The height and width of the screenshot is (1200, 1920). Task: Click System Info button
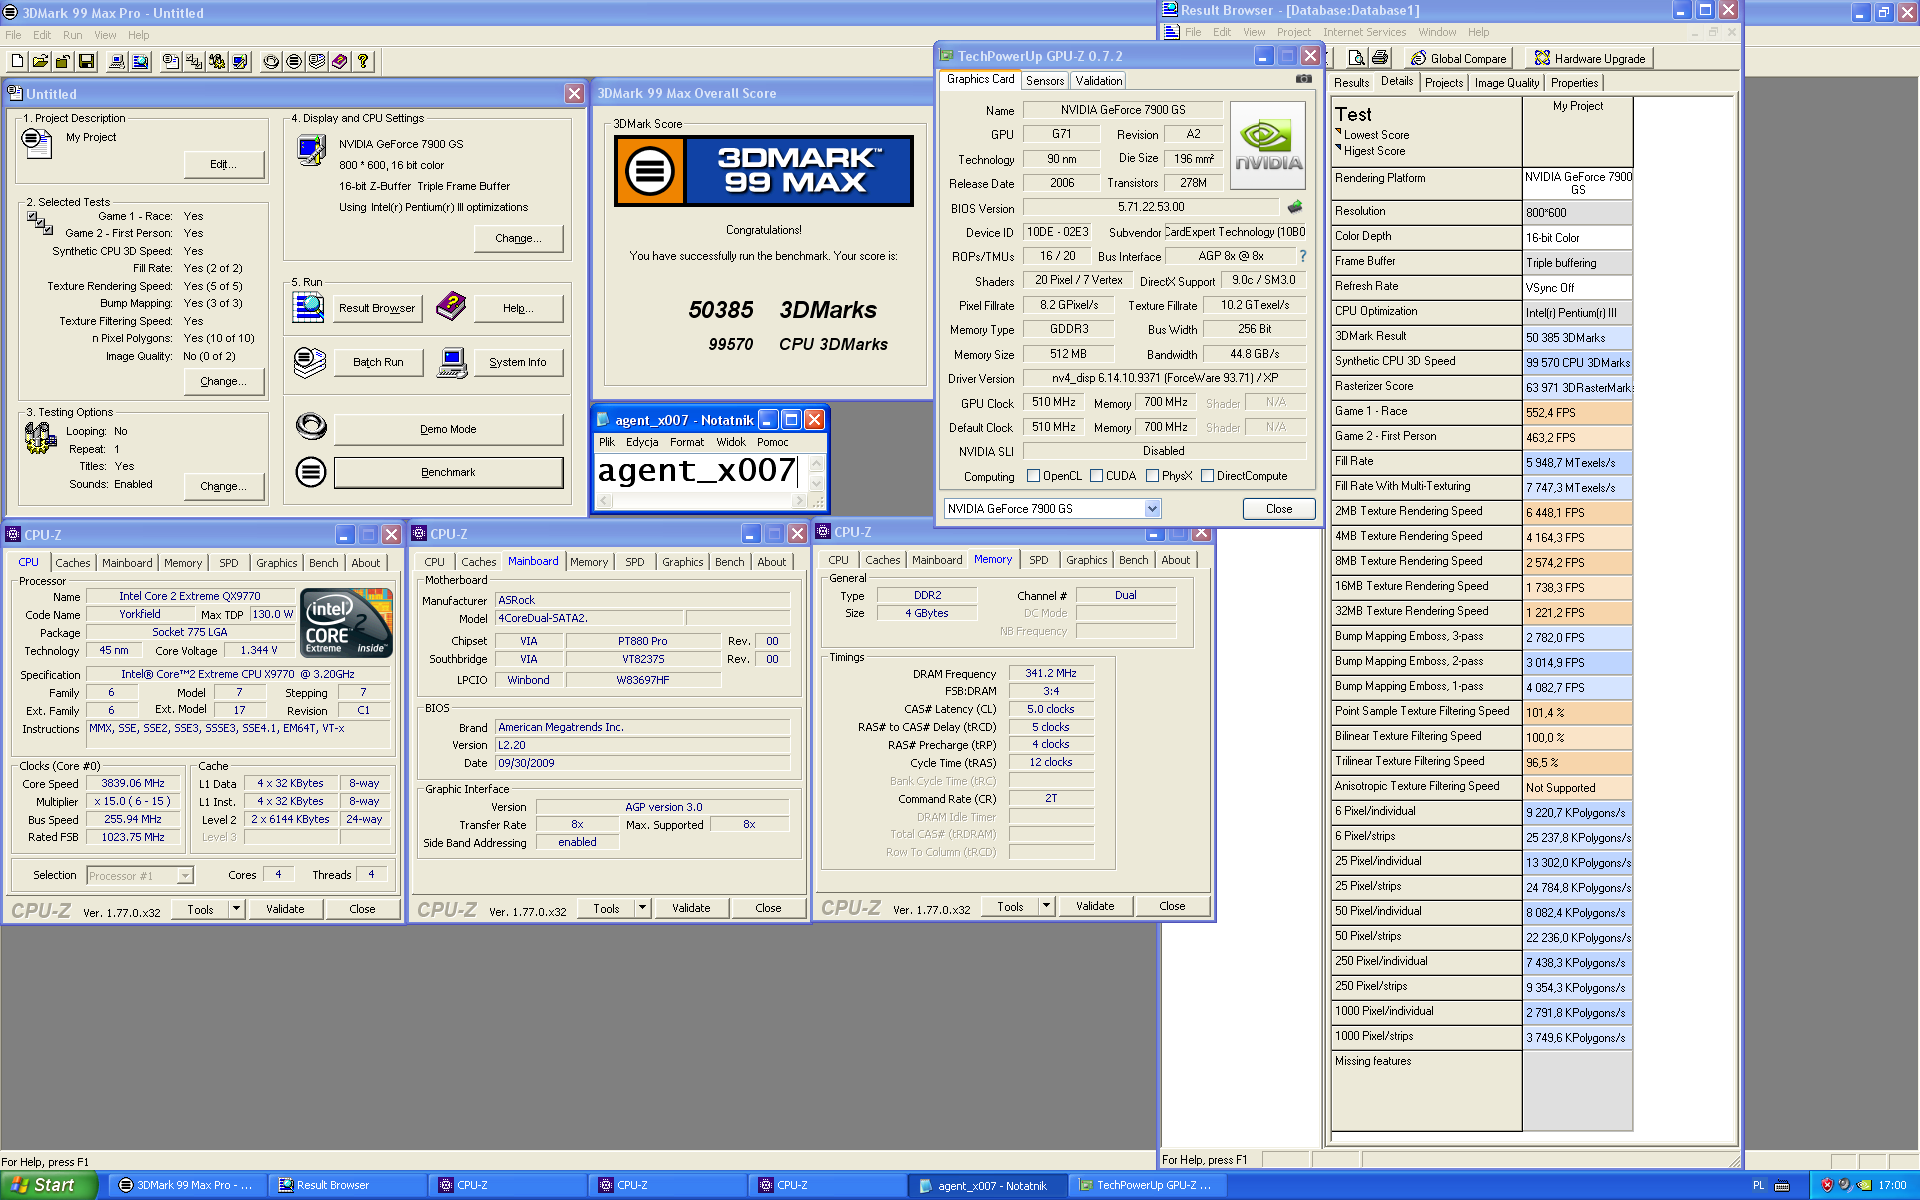click(x=517, y=362)
